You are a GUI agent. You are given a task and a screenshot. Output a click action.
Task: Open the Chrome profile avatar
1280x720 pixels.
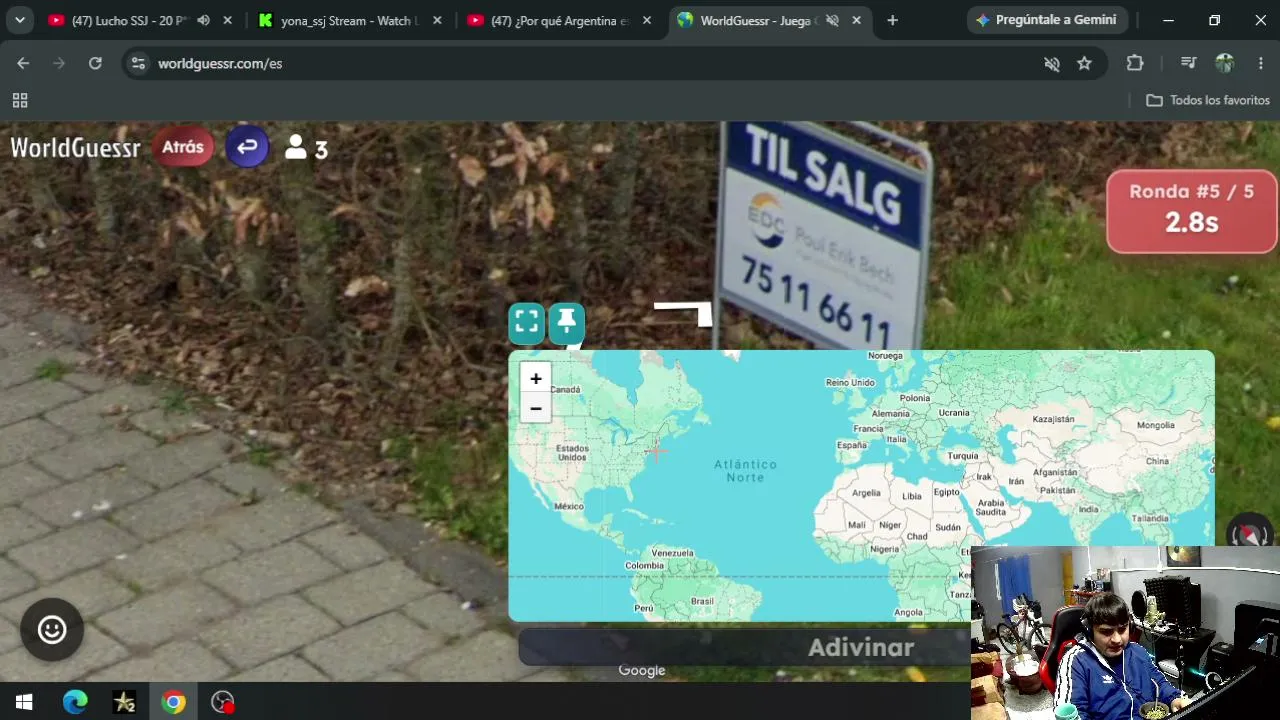1225,63
